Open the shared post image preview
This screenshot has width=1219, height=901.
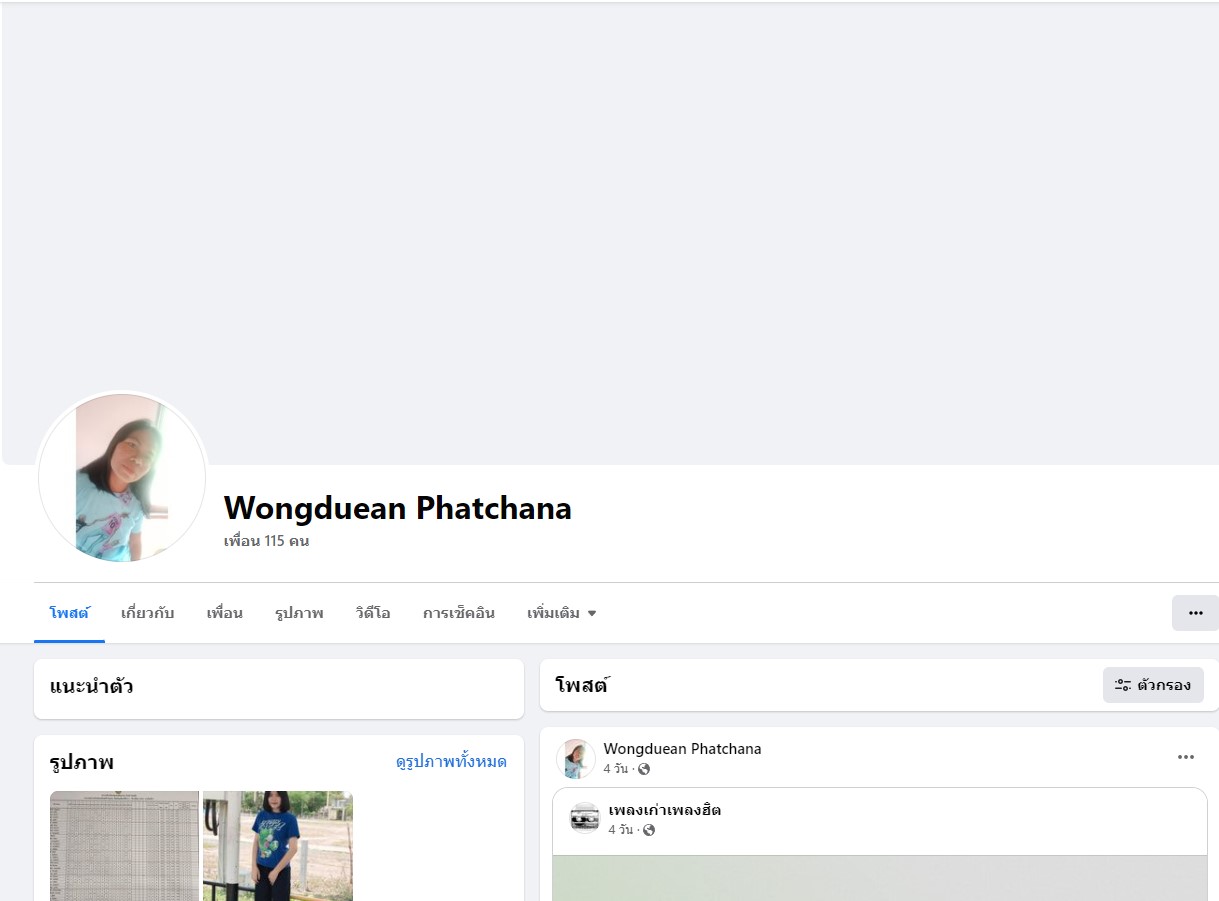coord(880,878)
